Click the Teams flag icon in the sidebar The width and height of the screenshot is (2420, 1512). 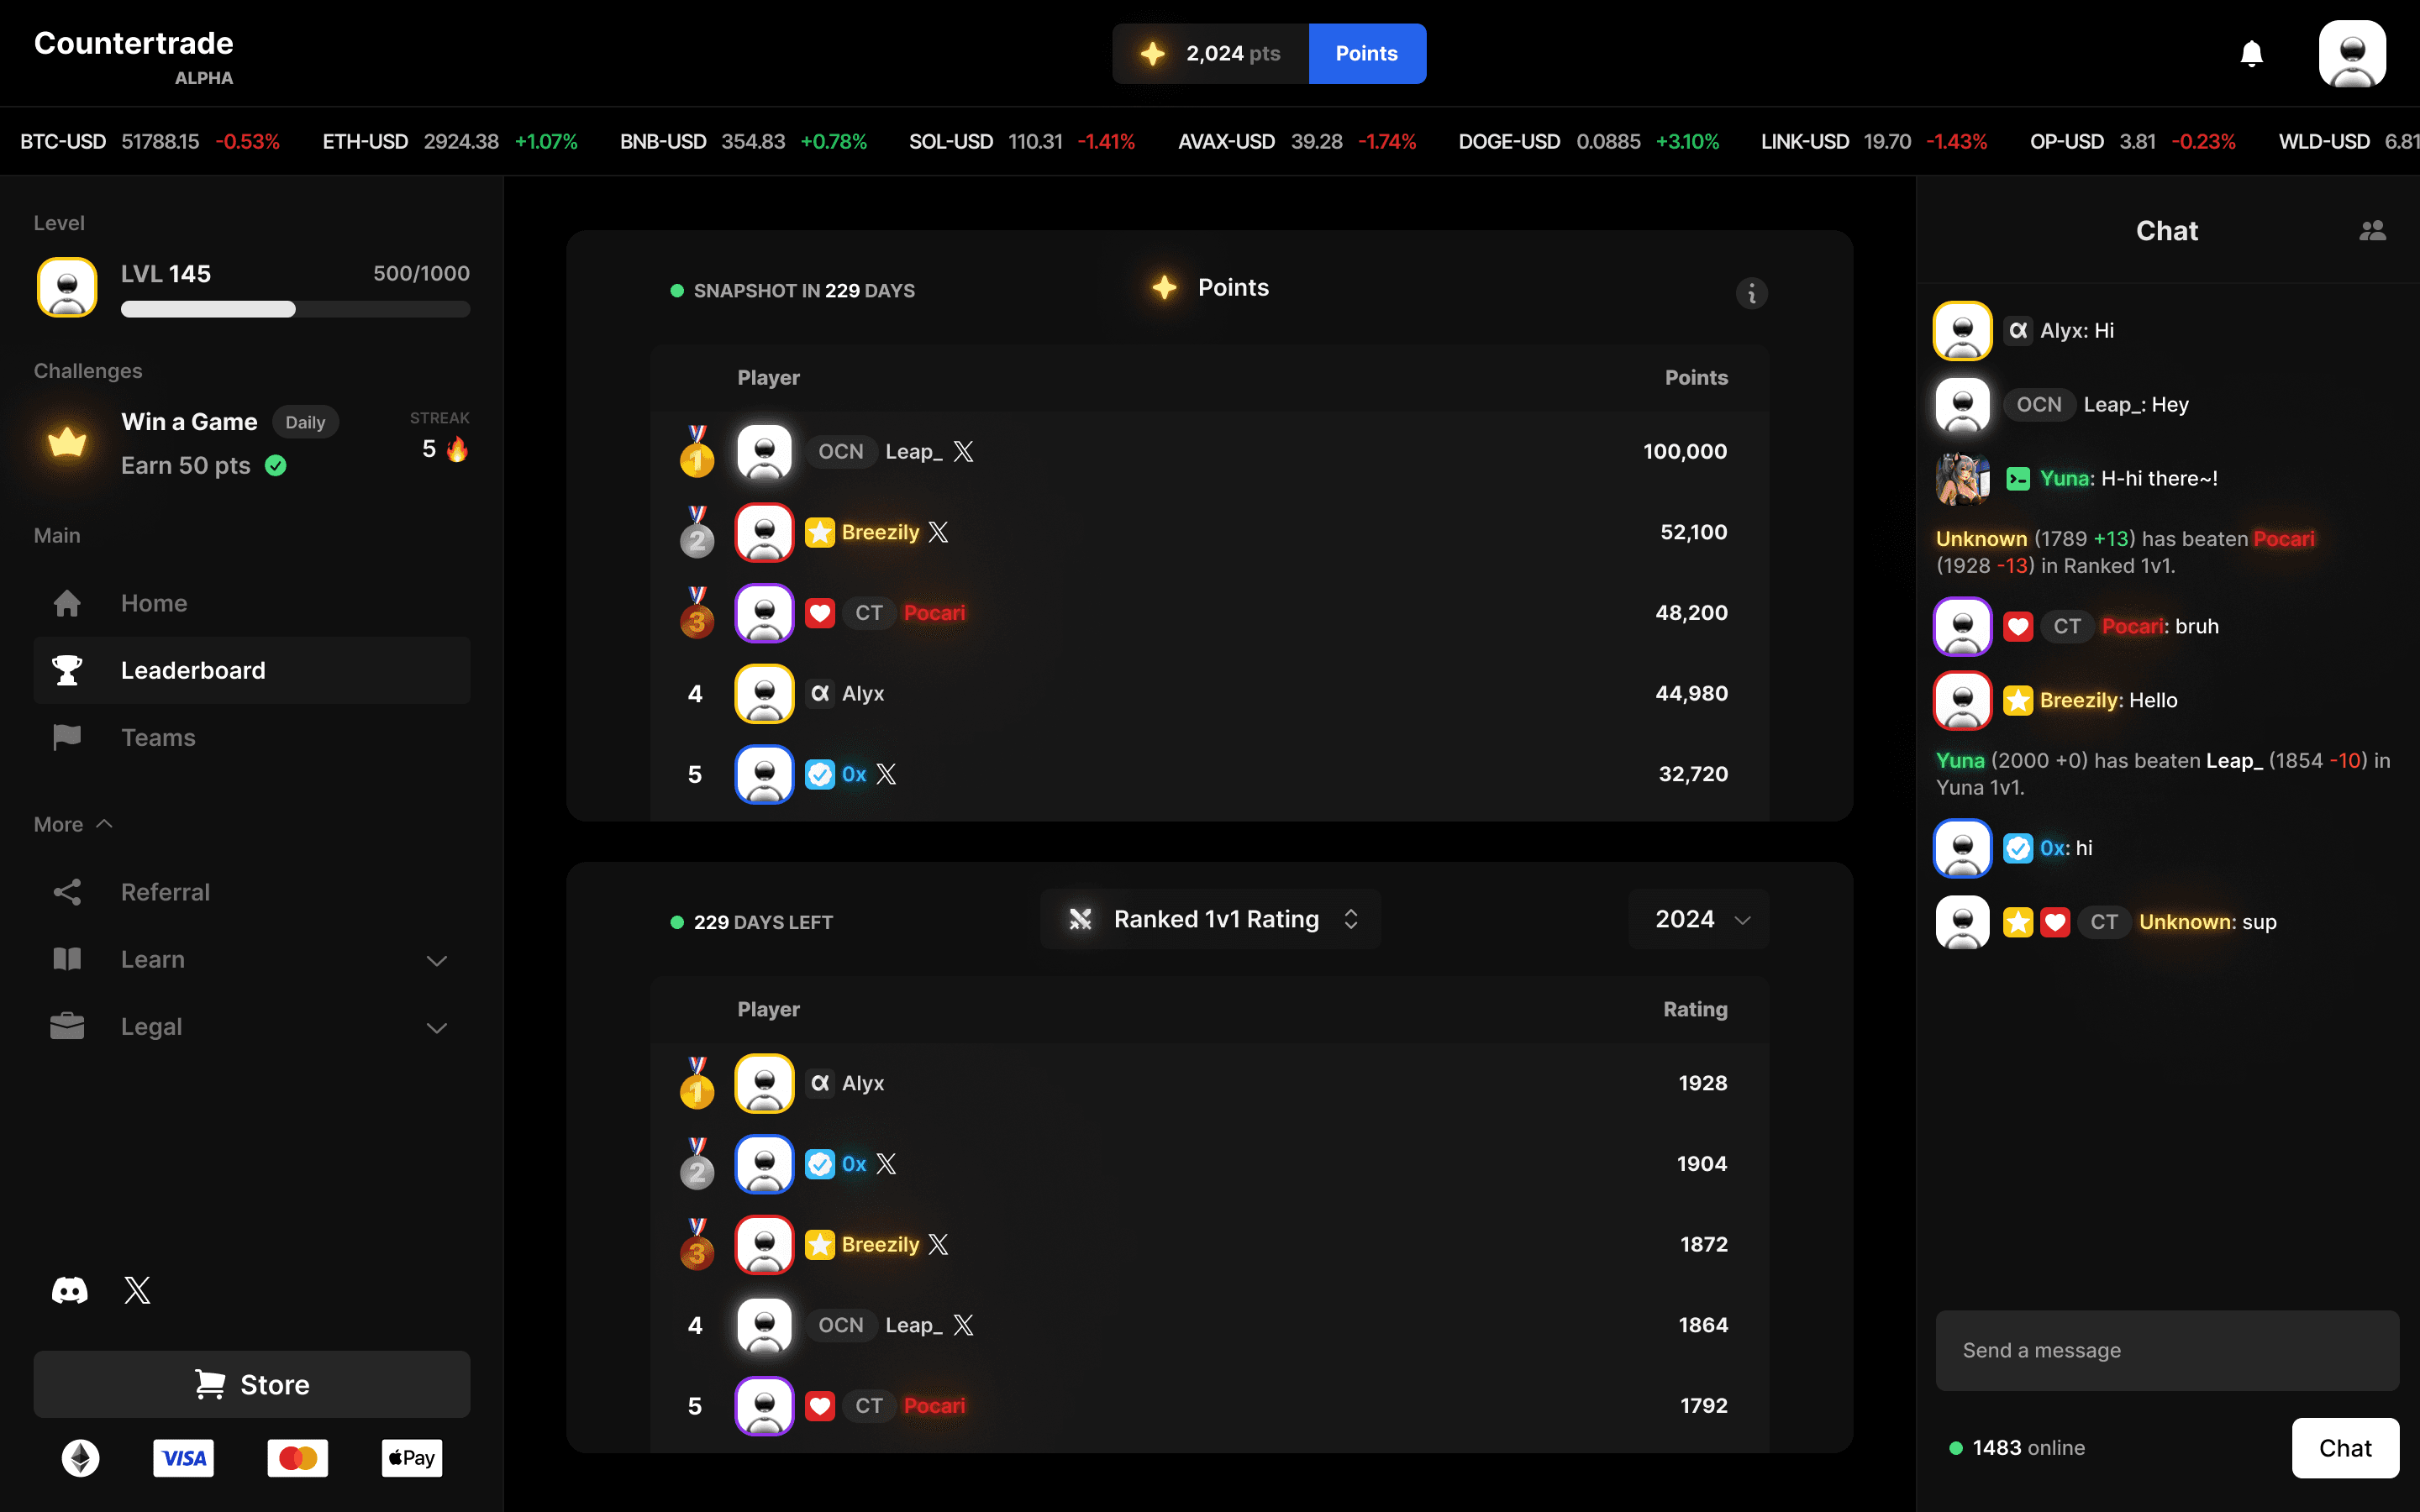(x=65, y=737)
